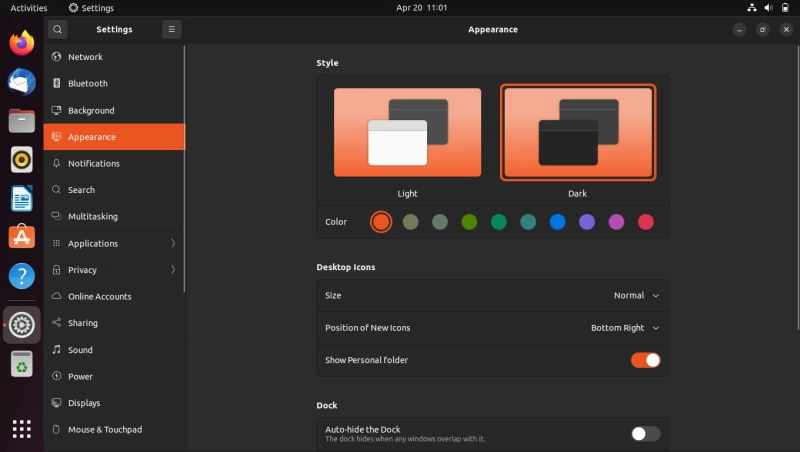Pick the blue accent color

(x=557, y=222)
